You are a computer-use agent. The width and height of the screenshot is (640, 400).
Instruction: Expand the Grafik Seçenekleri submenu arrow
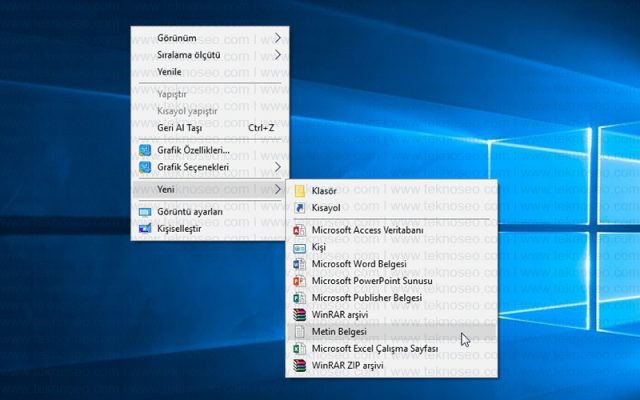point(278,167)
